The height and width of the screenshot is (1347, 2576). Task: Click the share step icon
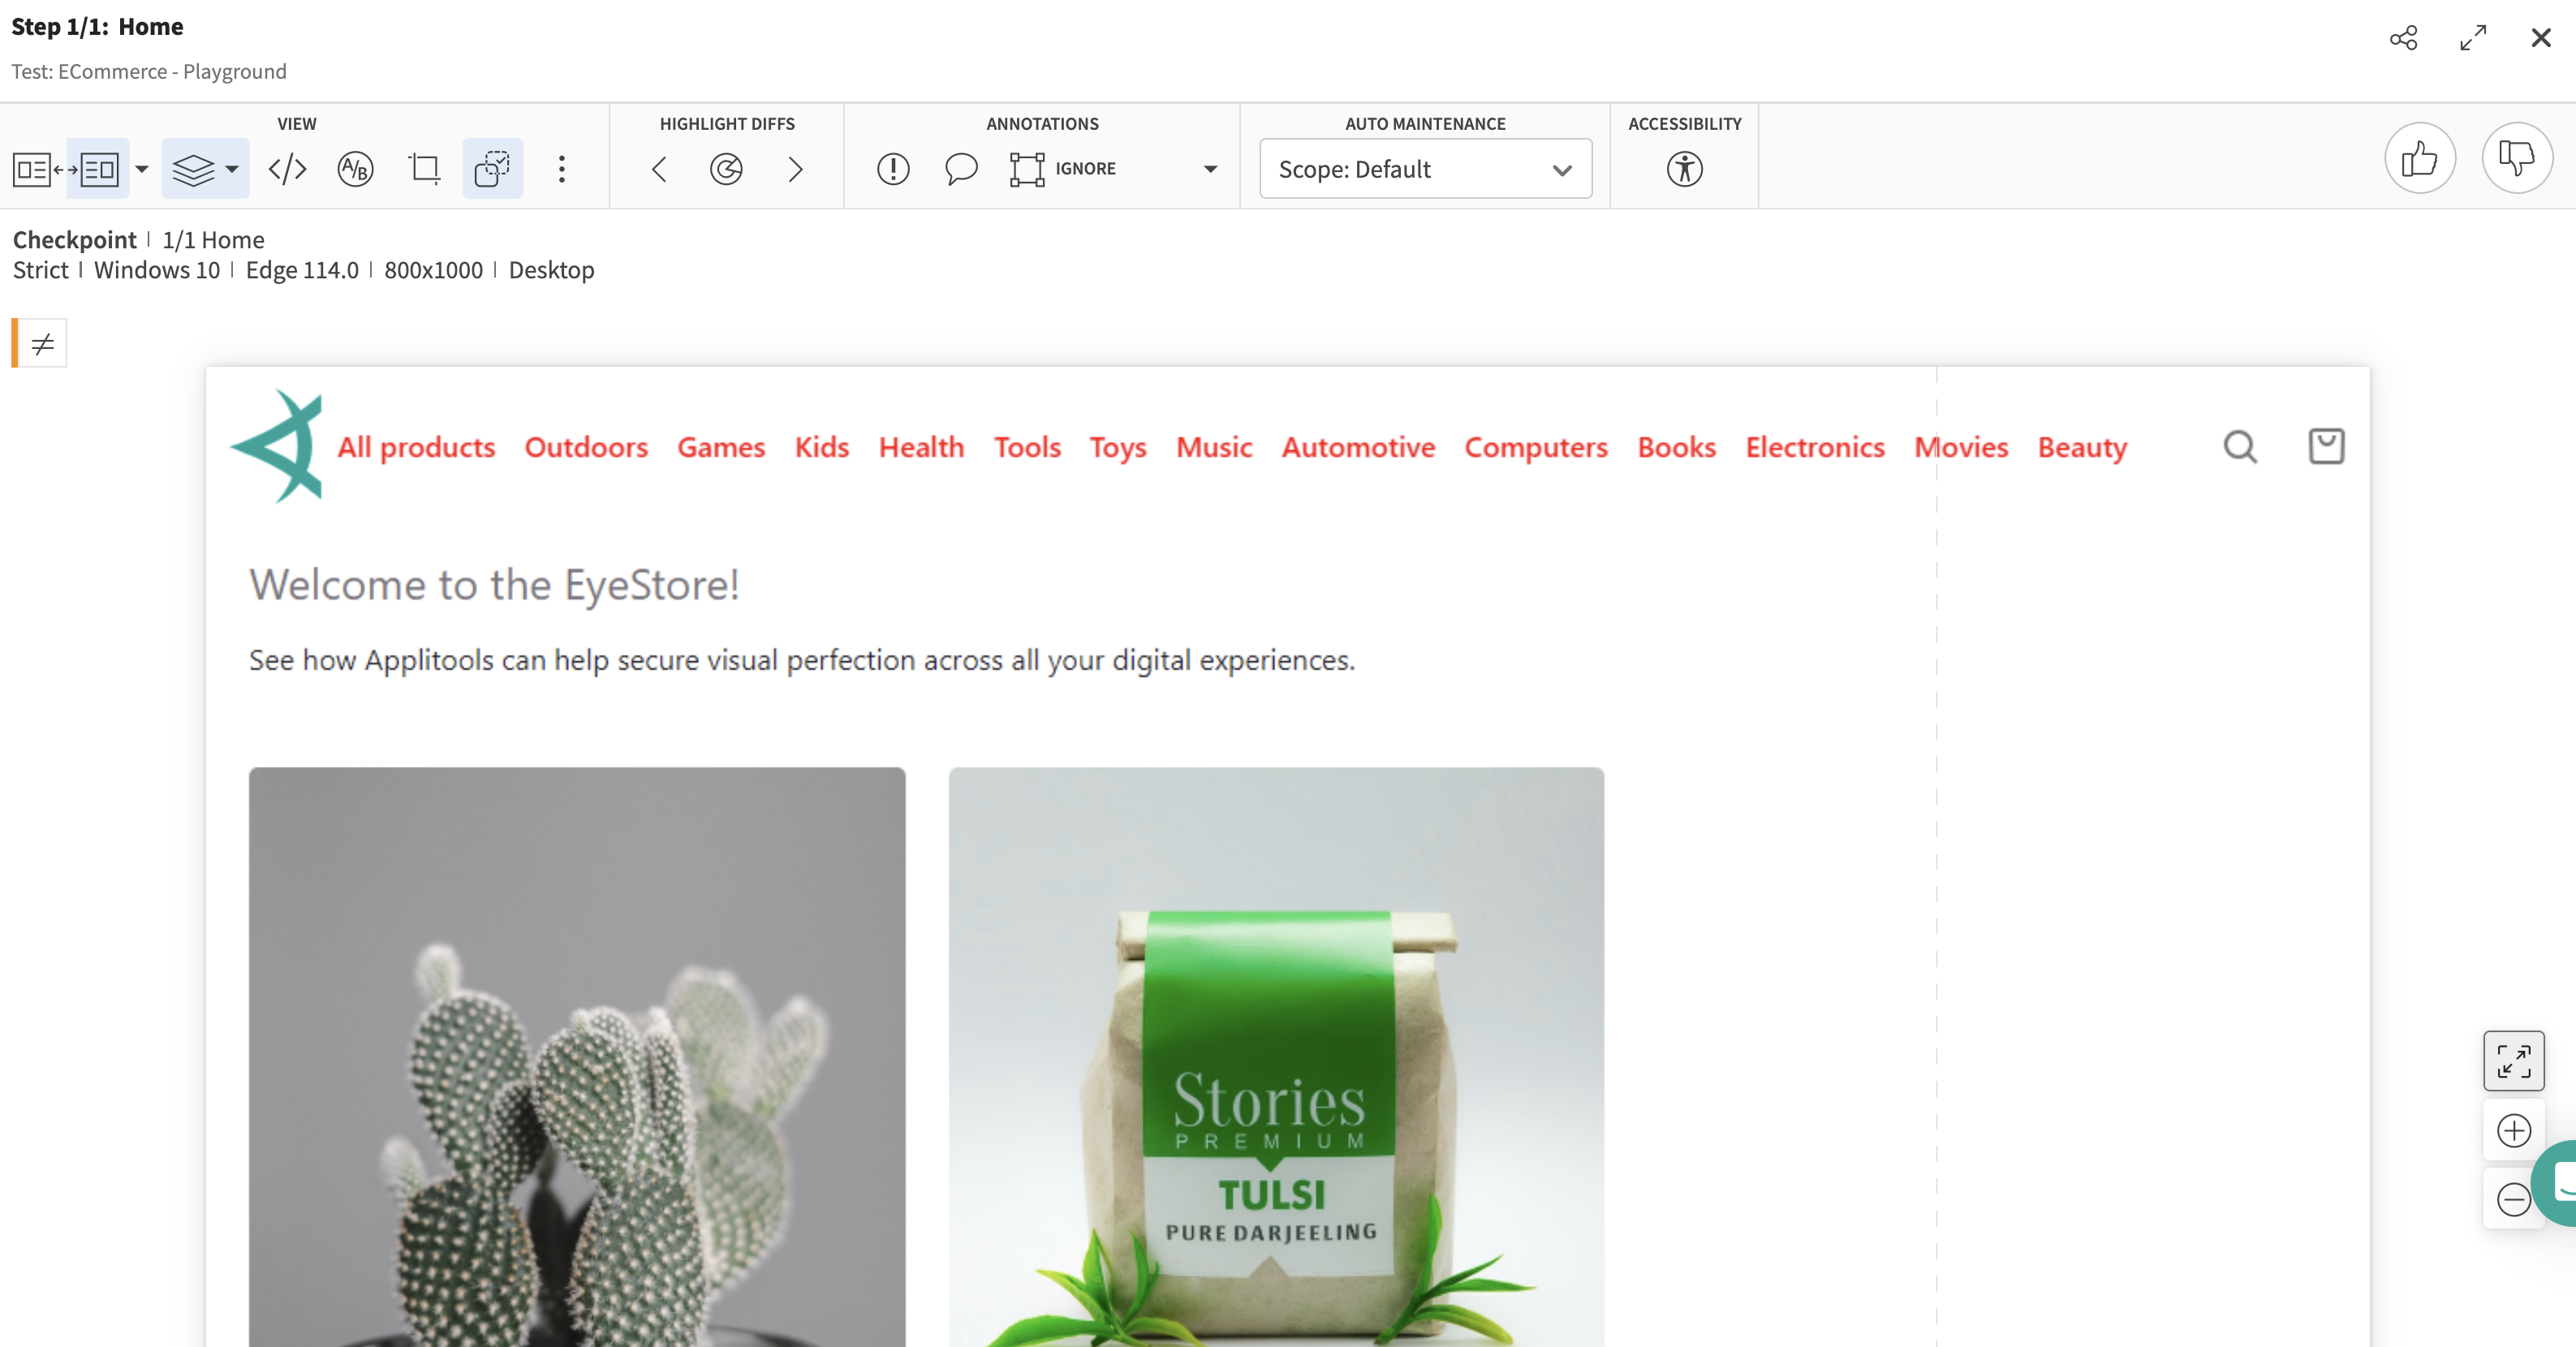2403,38
